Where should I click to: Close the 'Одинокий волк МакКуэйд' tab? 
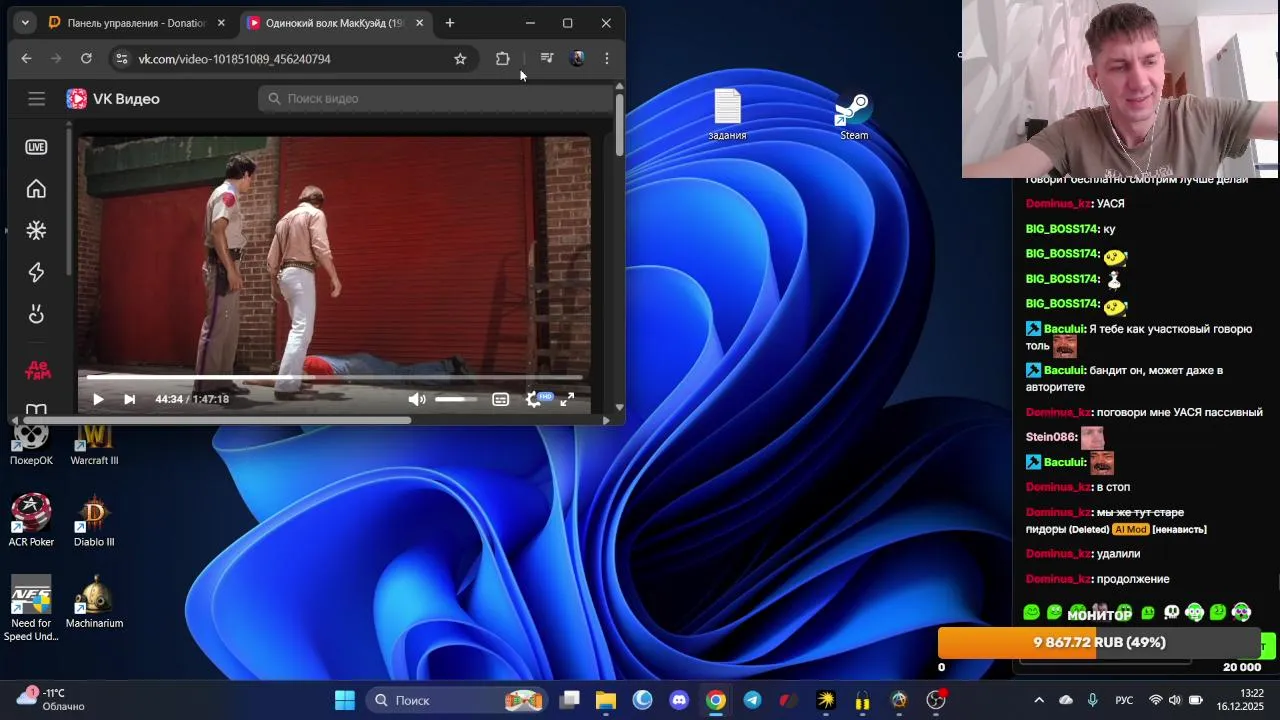419,23
